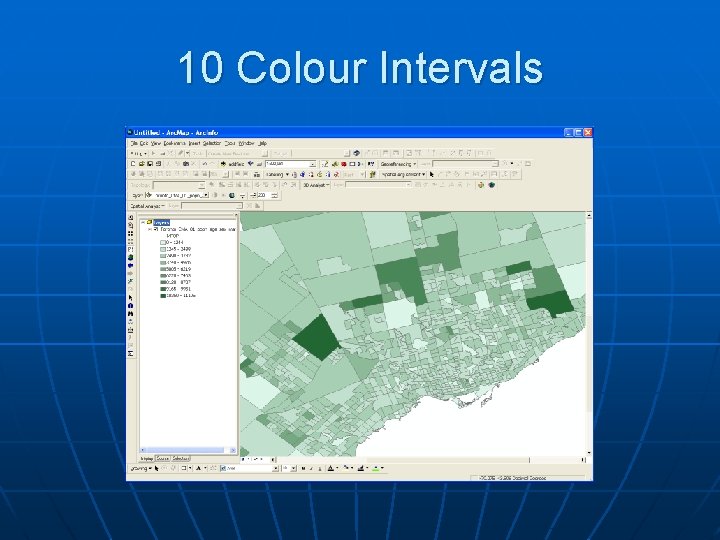
Task: Click the table of contents horizontal scrollbar
Action: pyautogui.click(x=187, y=450)
